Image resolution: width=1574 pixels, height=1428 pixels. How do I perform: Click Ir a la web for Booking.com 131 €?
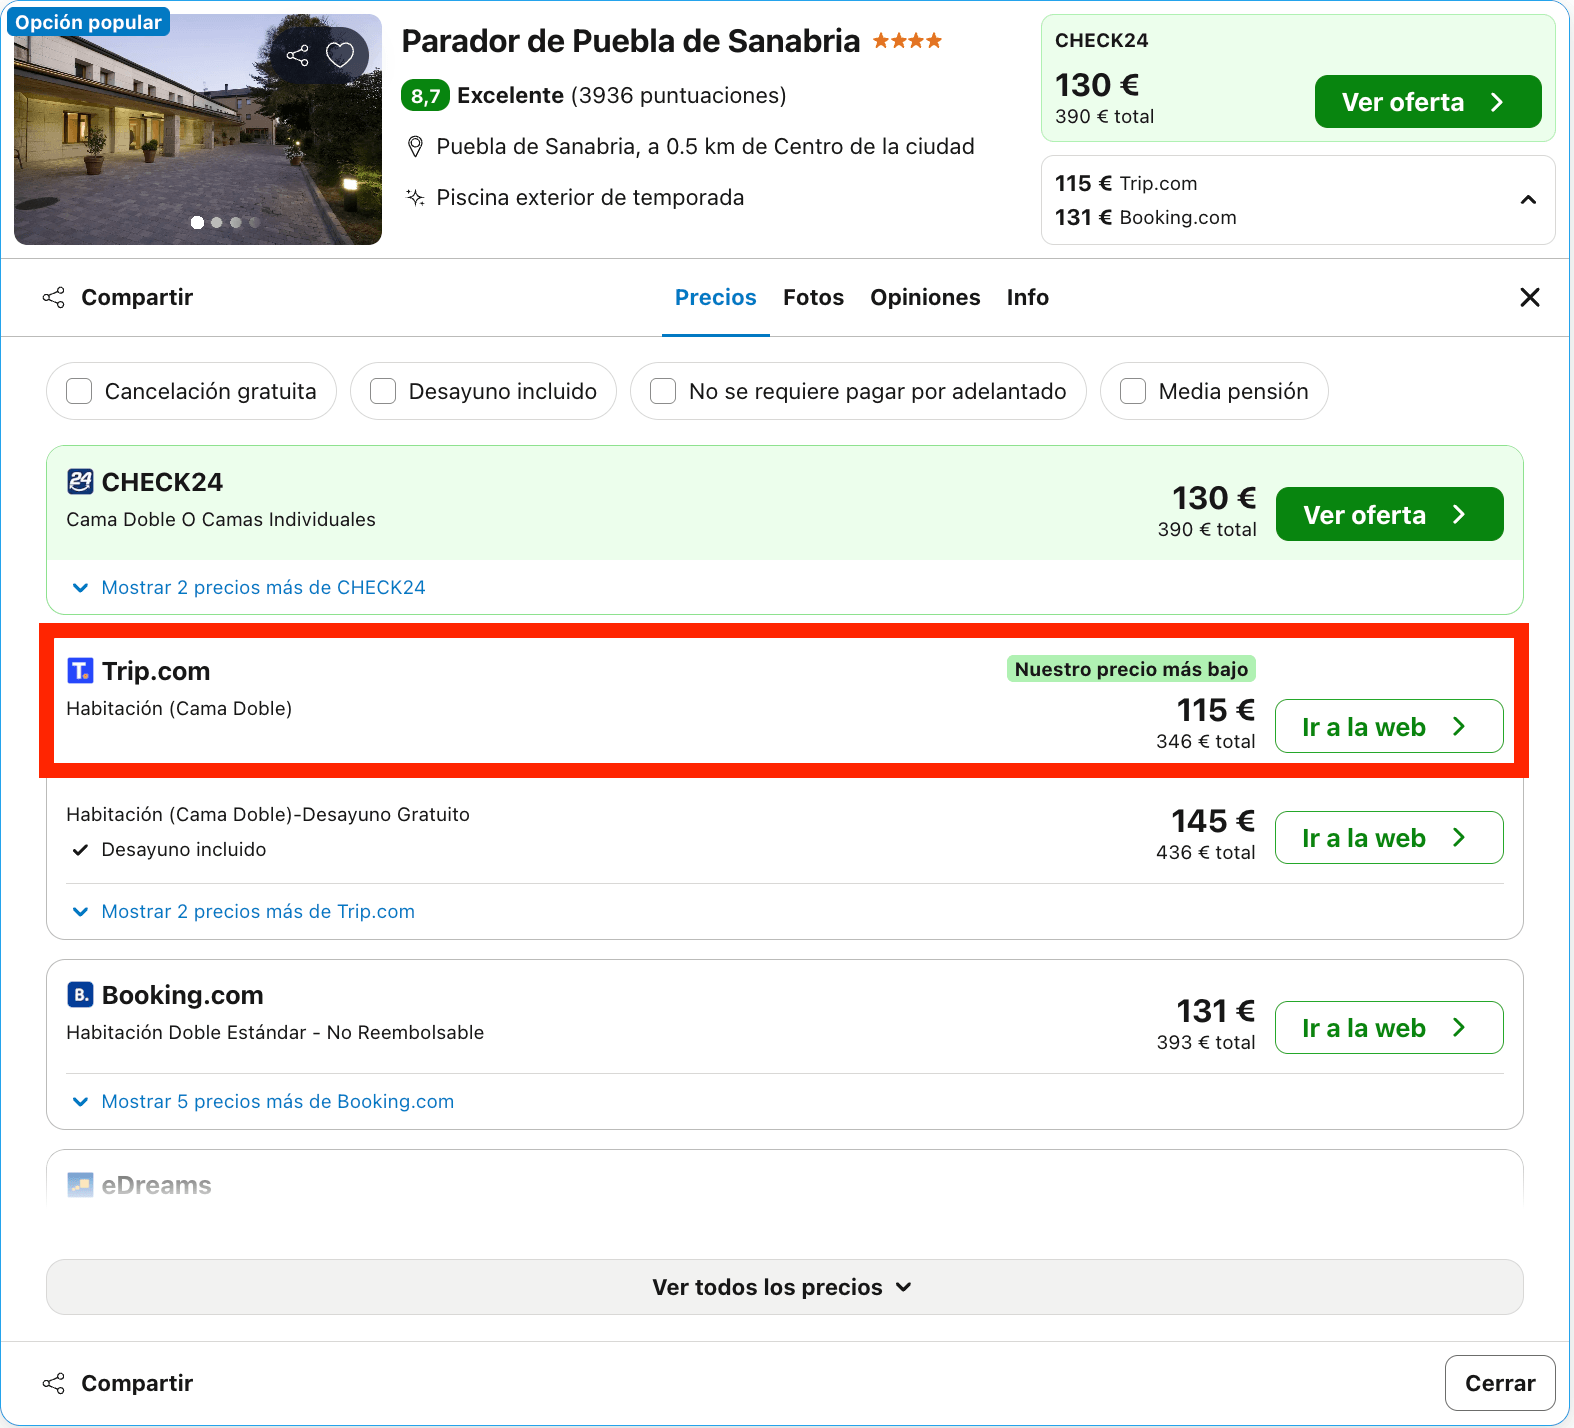[1389, 1027]
